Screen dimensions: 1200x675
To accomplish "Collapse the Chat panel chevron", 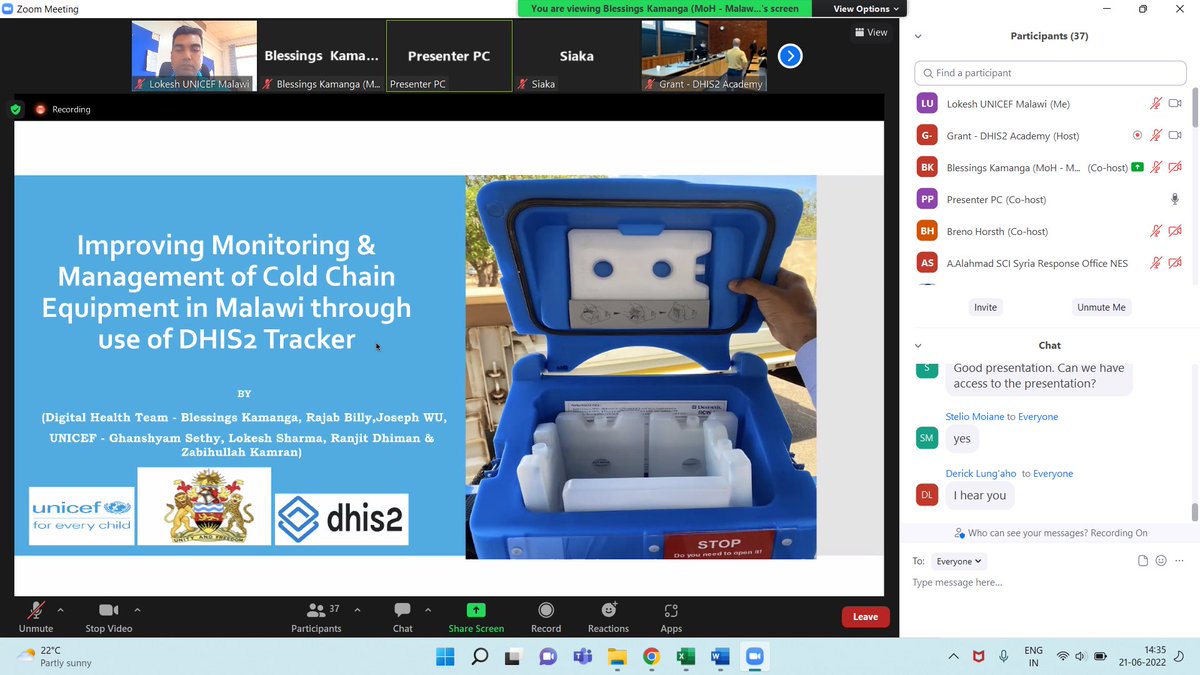I will click(918, 346).
